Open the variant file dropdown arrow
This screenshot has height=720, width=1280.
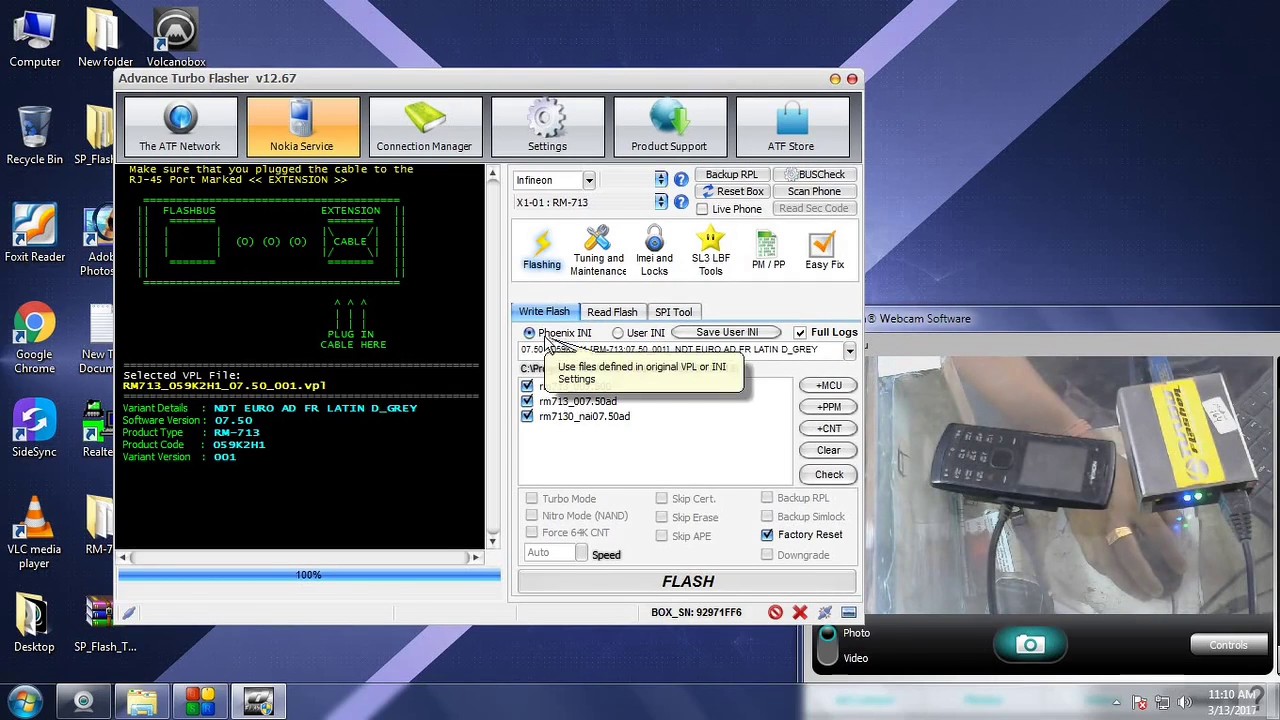coord(849,351)
